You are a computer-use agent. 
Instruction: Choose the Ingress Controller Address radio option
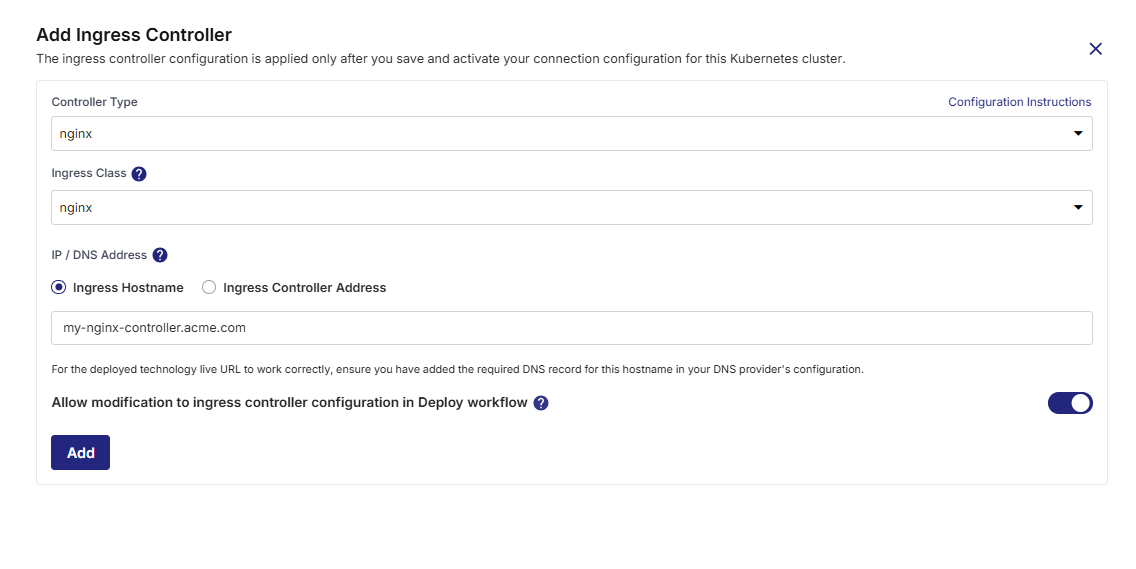click(209, 288)
